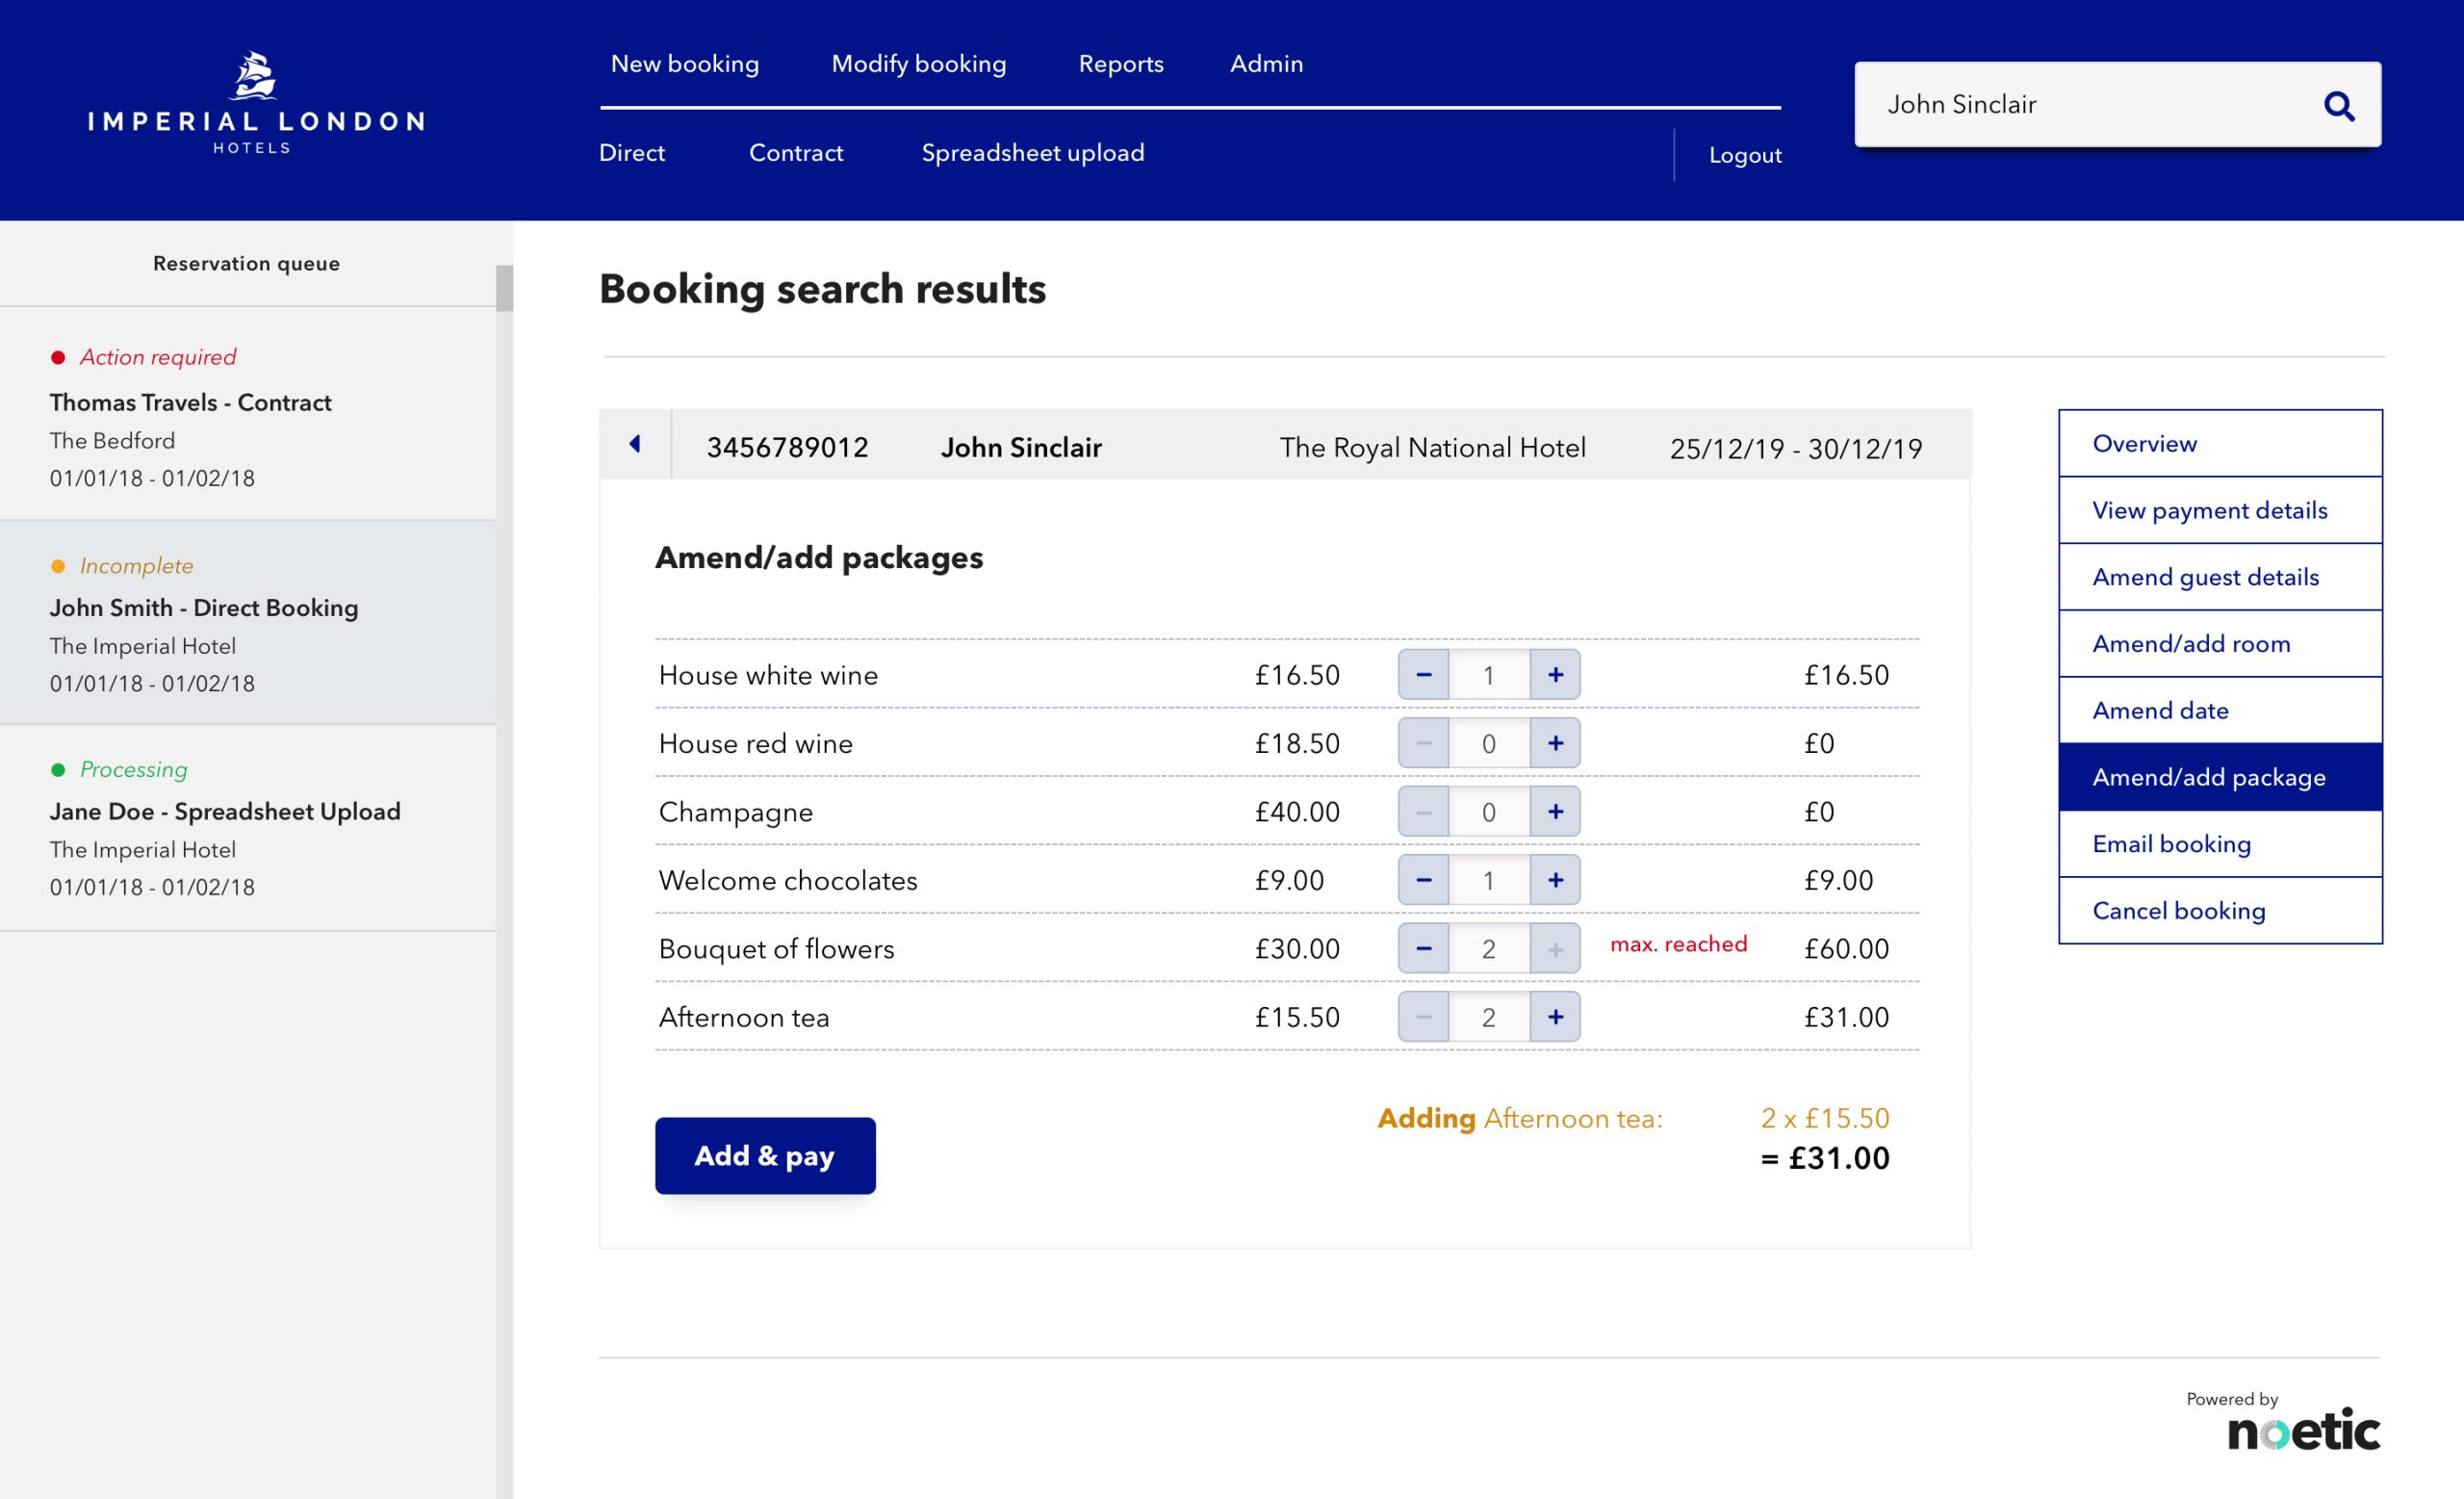Select the Spreadsheet upload sub-tab

[1032, 153]
